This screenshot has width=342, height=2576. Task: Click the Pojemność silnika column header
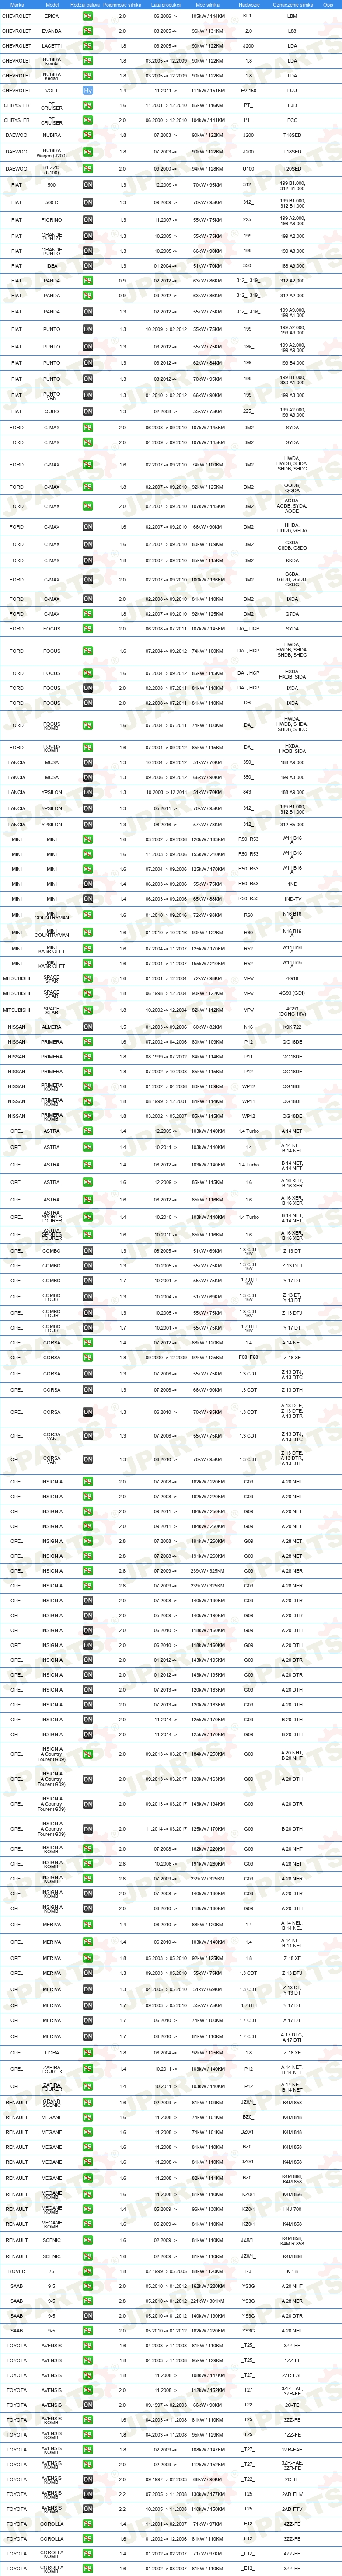coord(122,4)
